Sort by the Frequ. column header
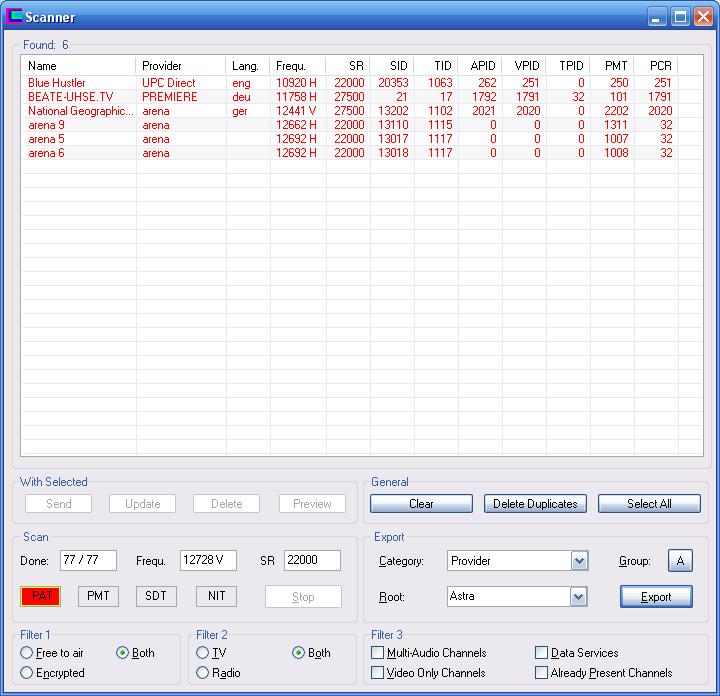 click(298, 66)
